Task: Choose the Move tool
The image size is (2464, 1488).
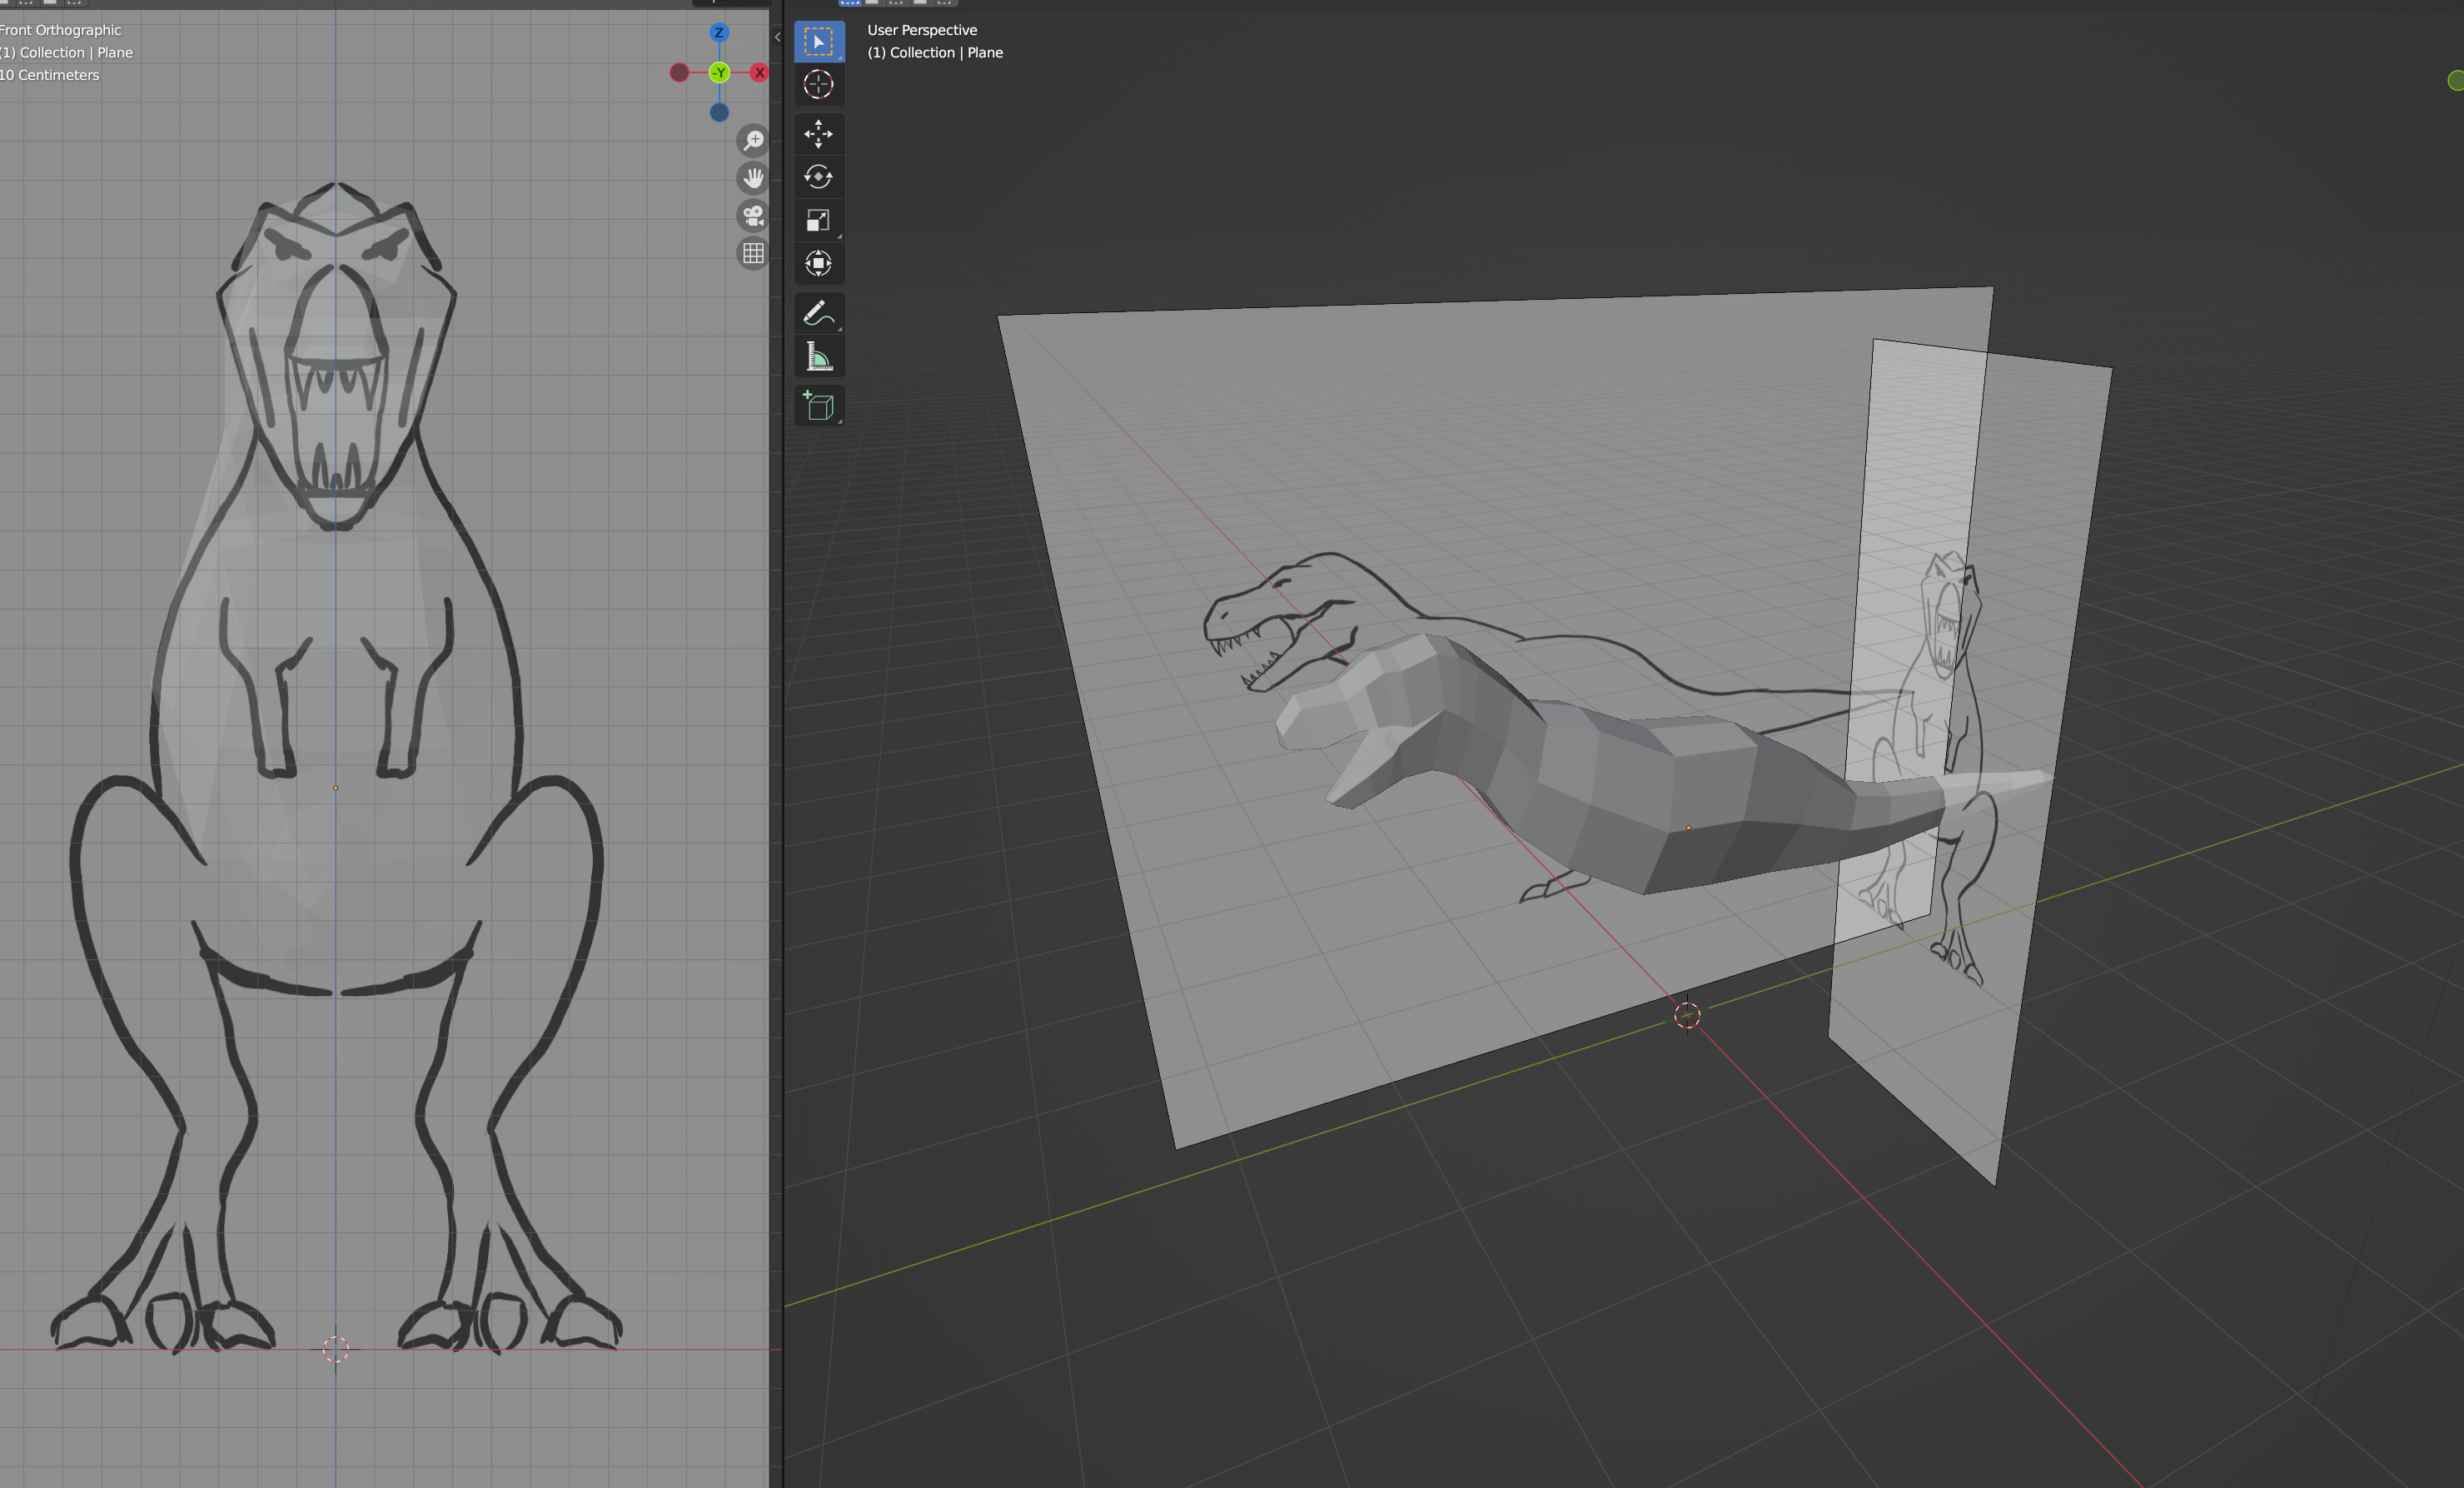Action: pyautogui.click(x=818, y=133)
